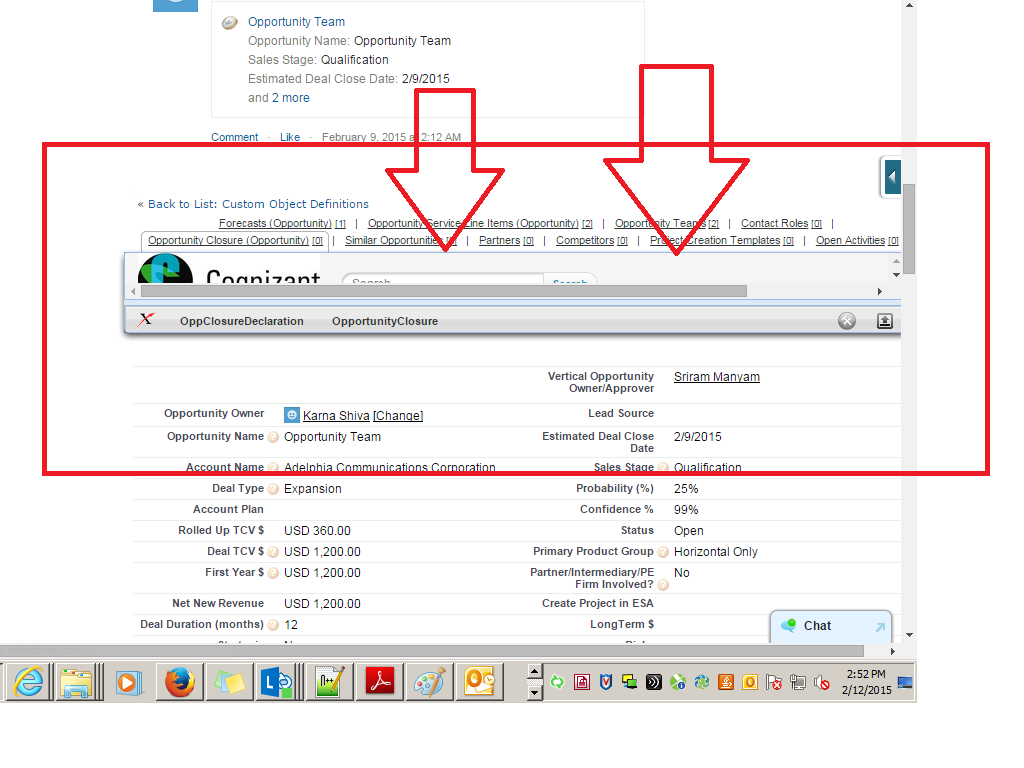The width and height of the screenshot is (1024, 768).
Task: Click the down arrow of the page scrollbar
Action: pos(909,635)
